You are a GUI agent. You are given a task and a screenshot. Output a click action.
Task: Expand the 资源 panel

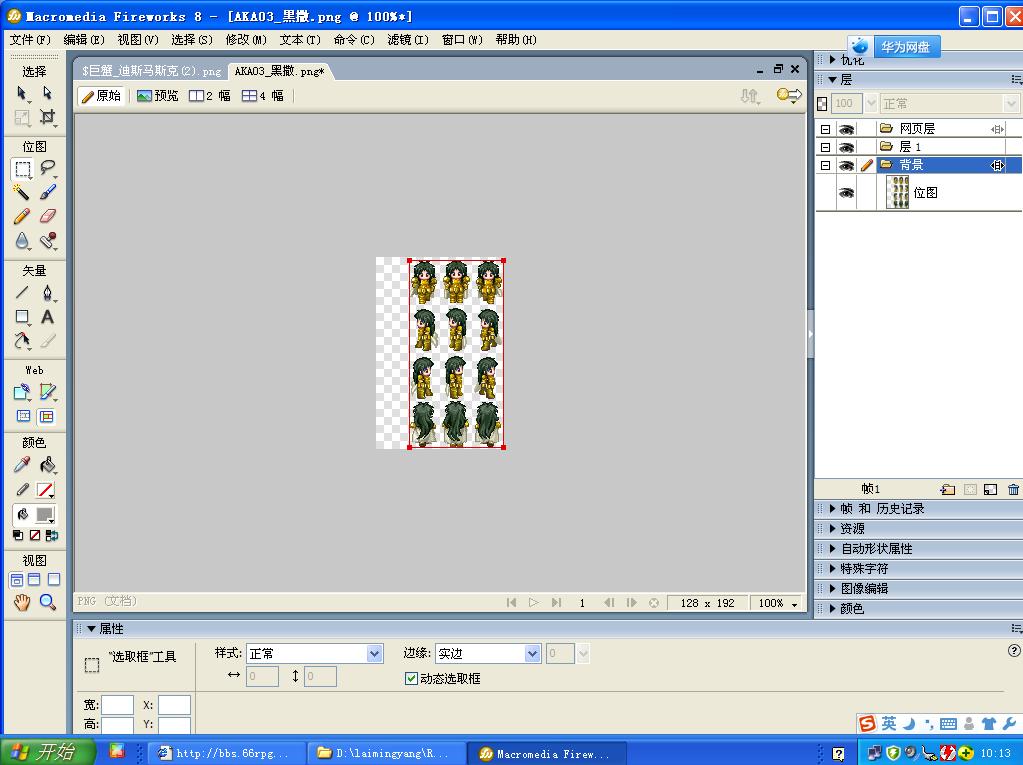point(832,529)
